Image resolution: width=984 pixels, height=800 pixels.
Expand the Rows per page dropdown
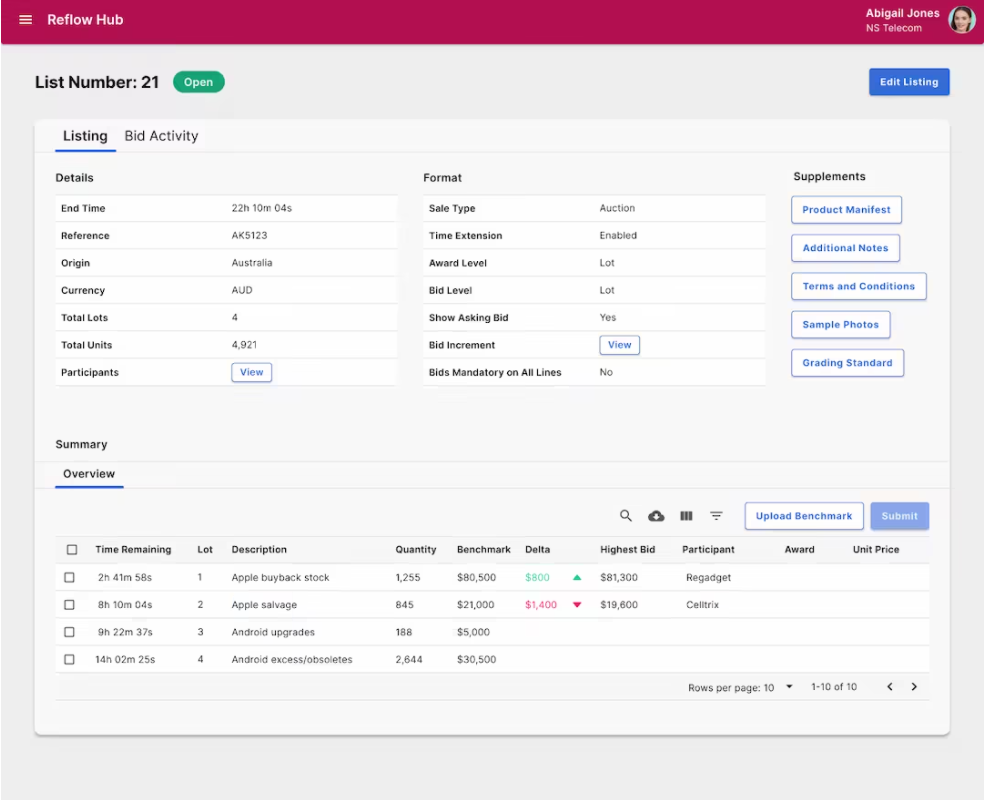[x=789, y=686]
